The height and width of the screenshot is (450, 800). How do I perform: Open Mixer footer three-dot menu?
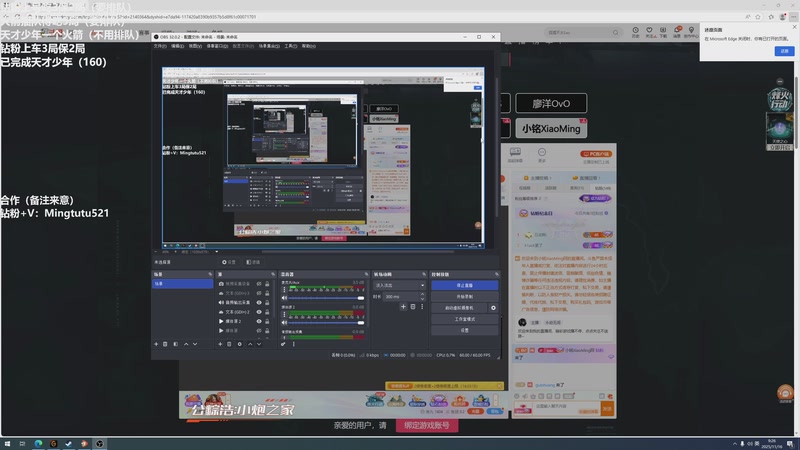[x=293, y=344]
